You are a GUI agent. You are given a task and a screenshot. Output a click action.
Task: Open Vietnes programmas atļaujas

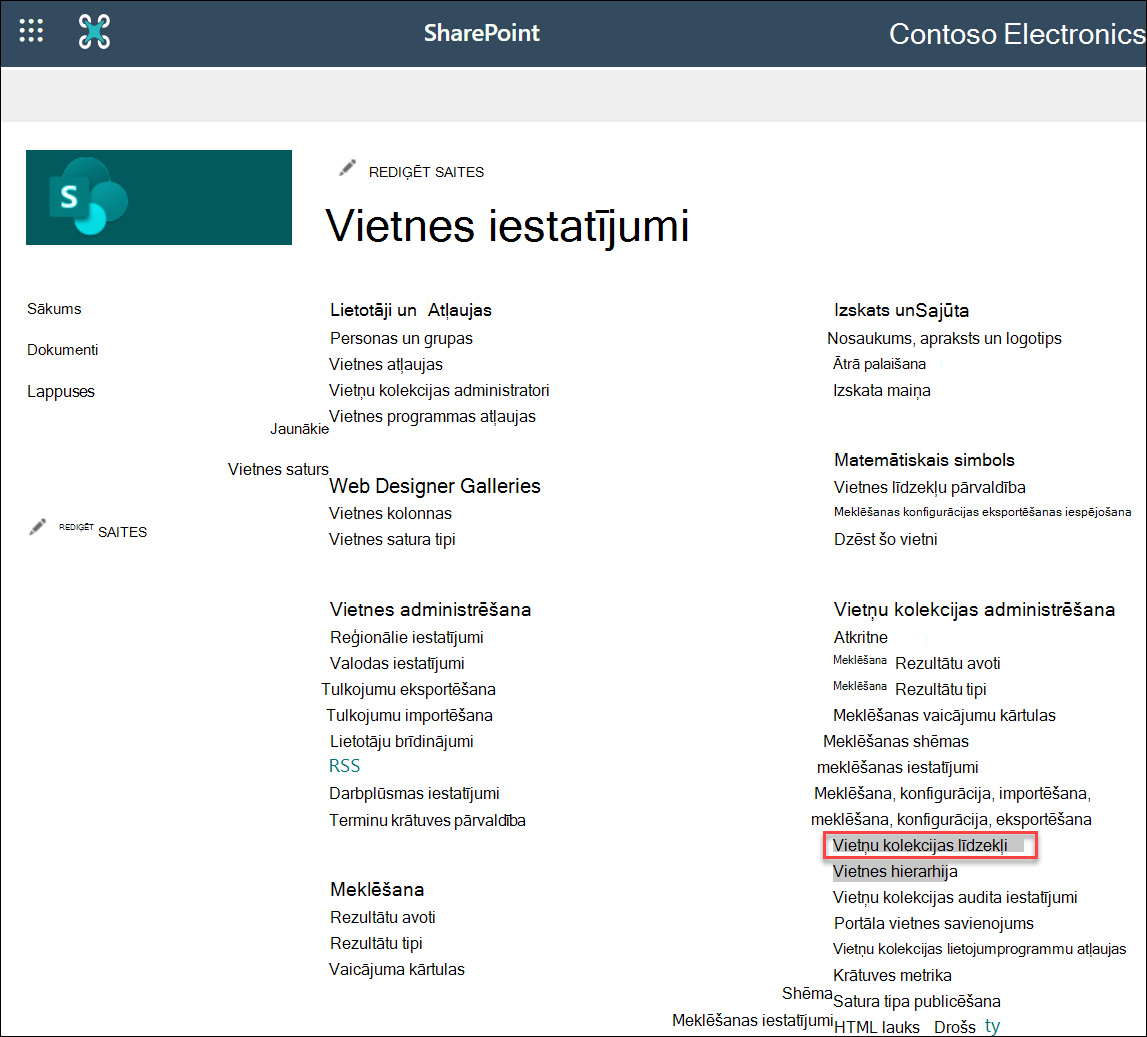(x=432, y=416)
